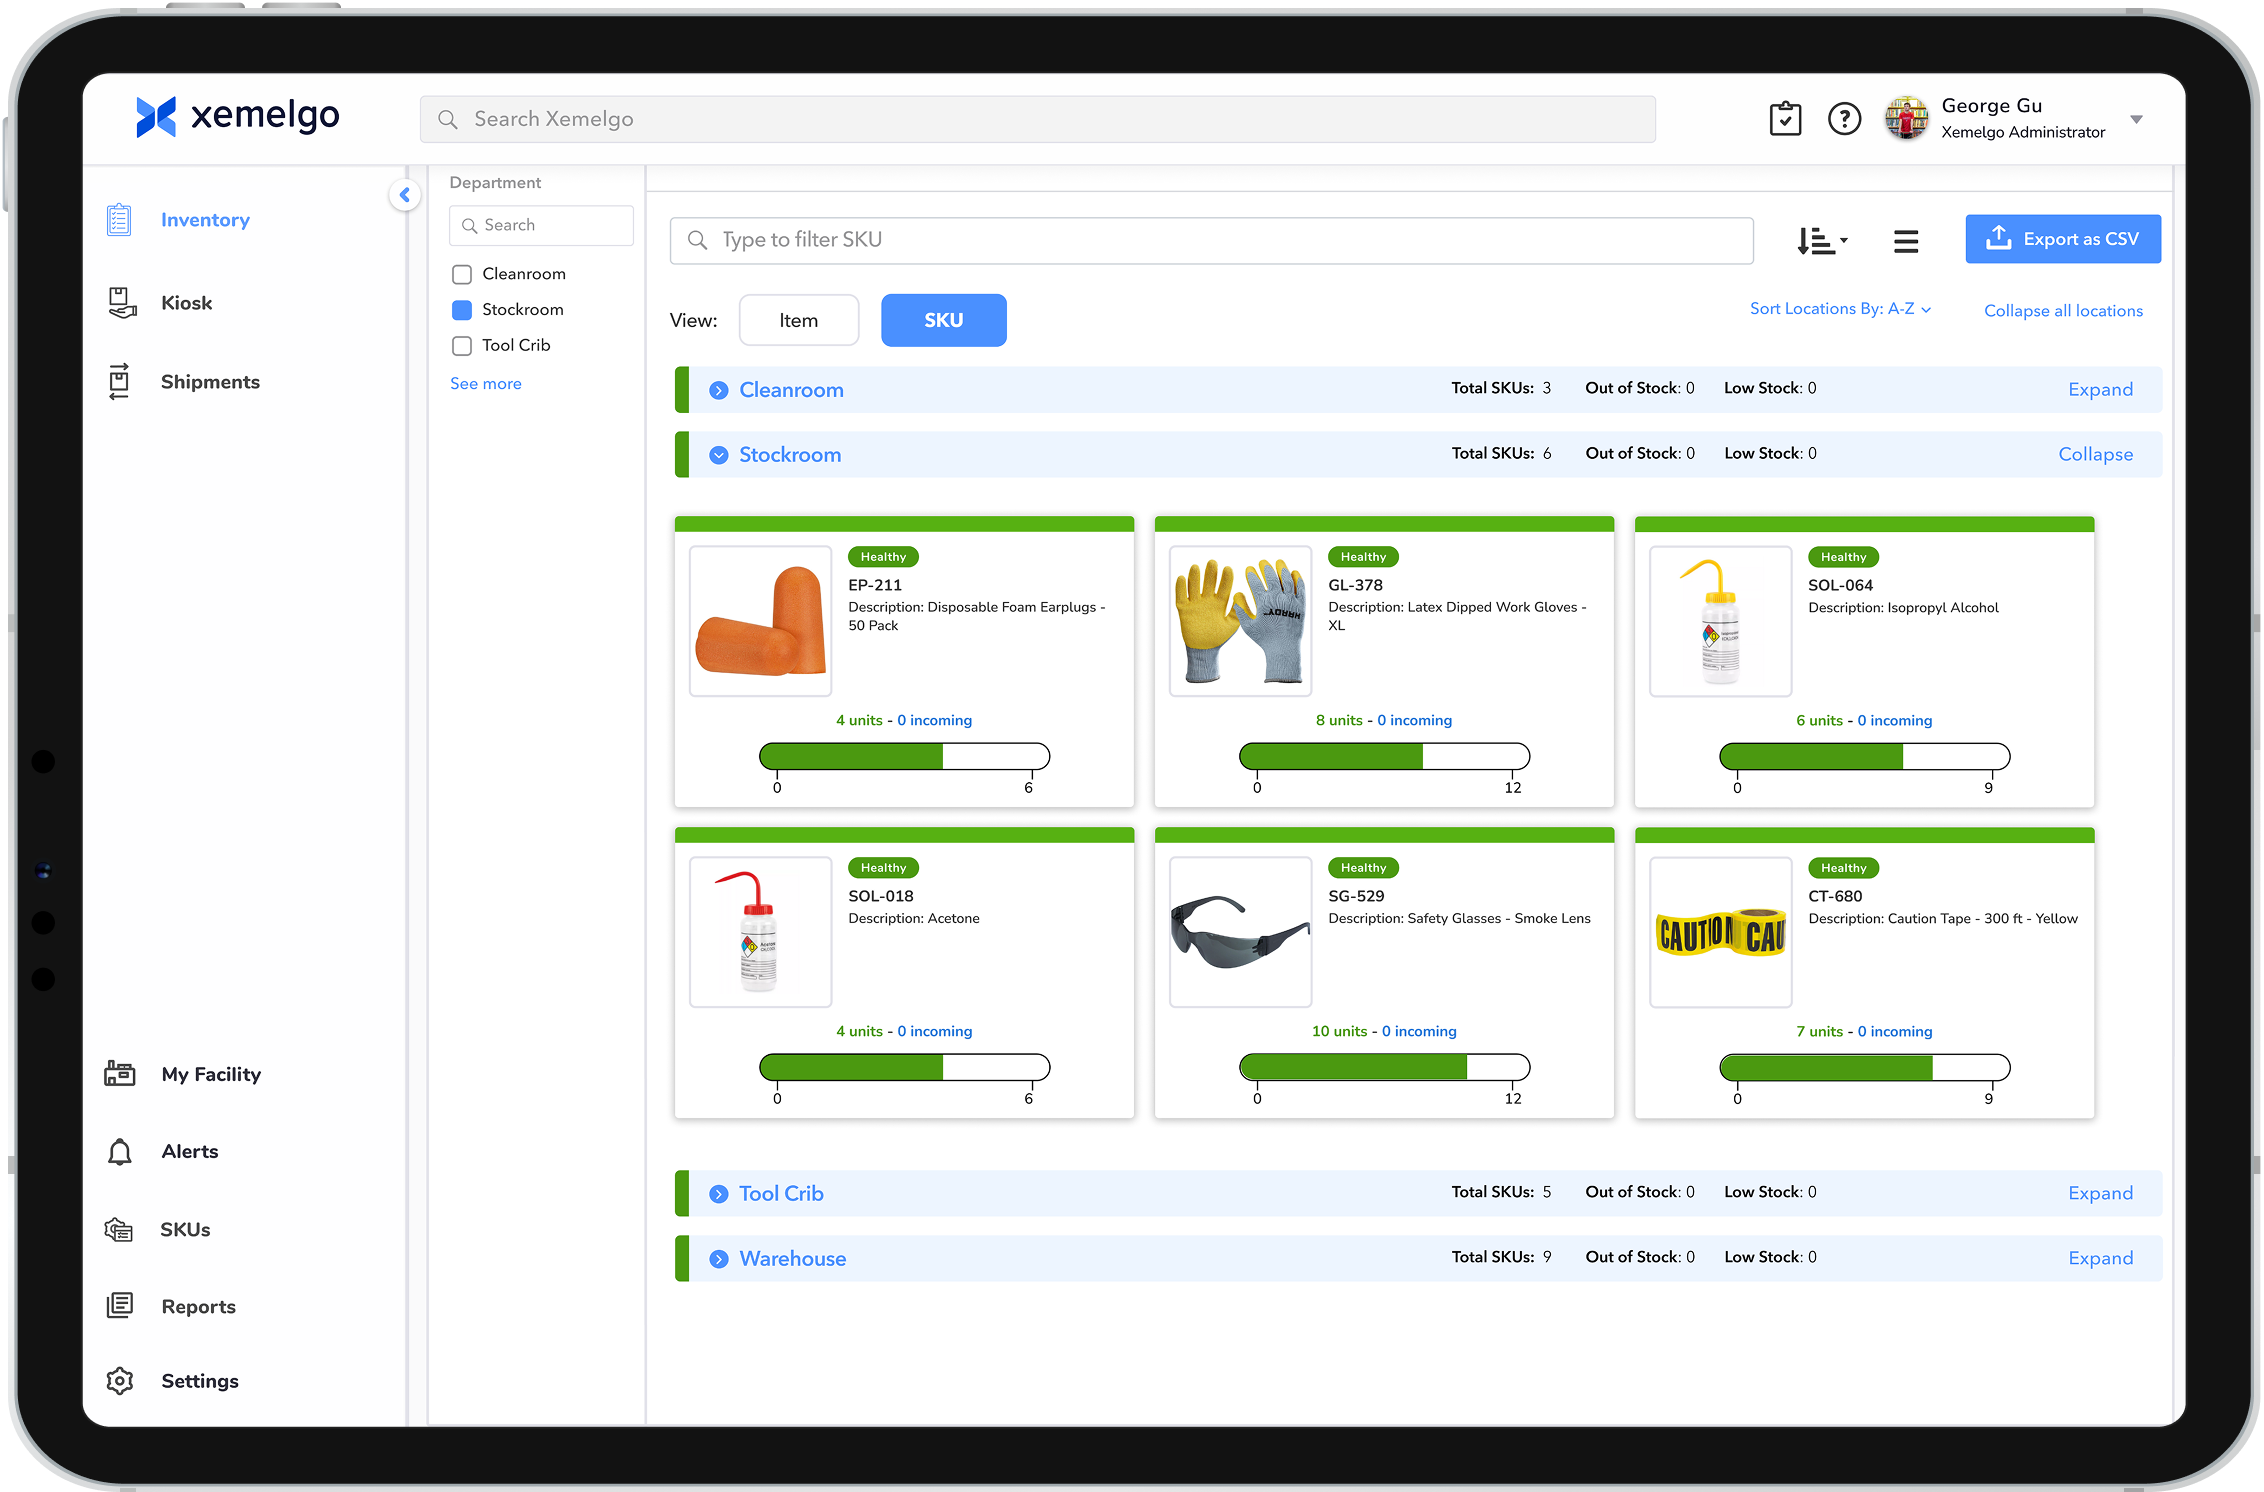This screenshot has height=1492, width=2264.
Task: Expand Tool Crib using its arrow icon
Action: coord(719,1194)
